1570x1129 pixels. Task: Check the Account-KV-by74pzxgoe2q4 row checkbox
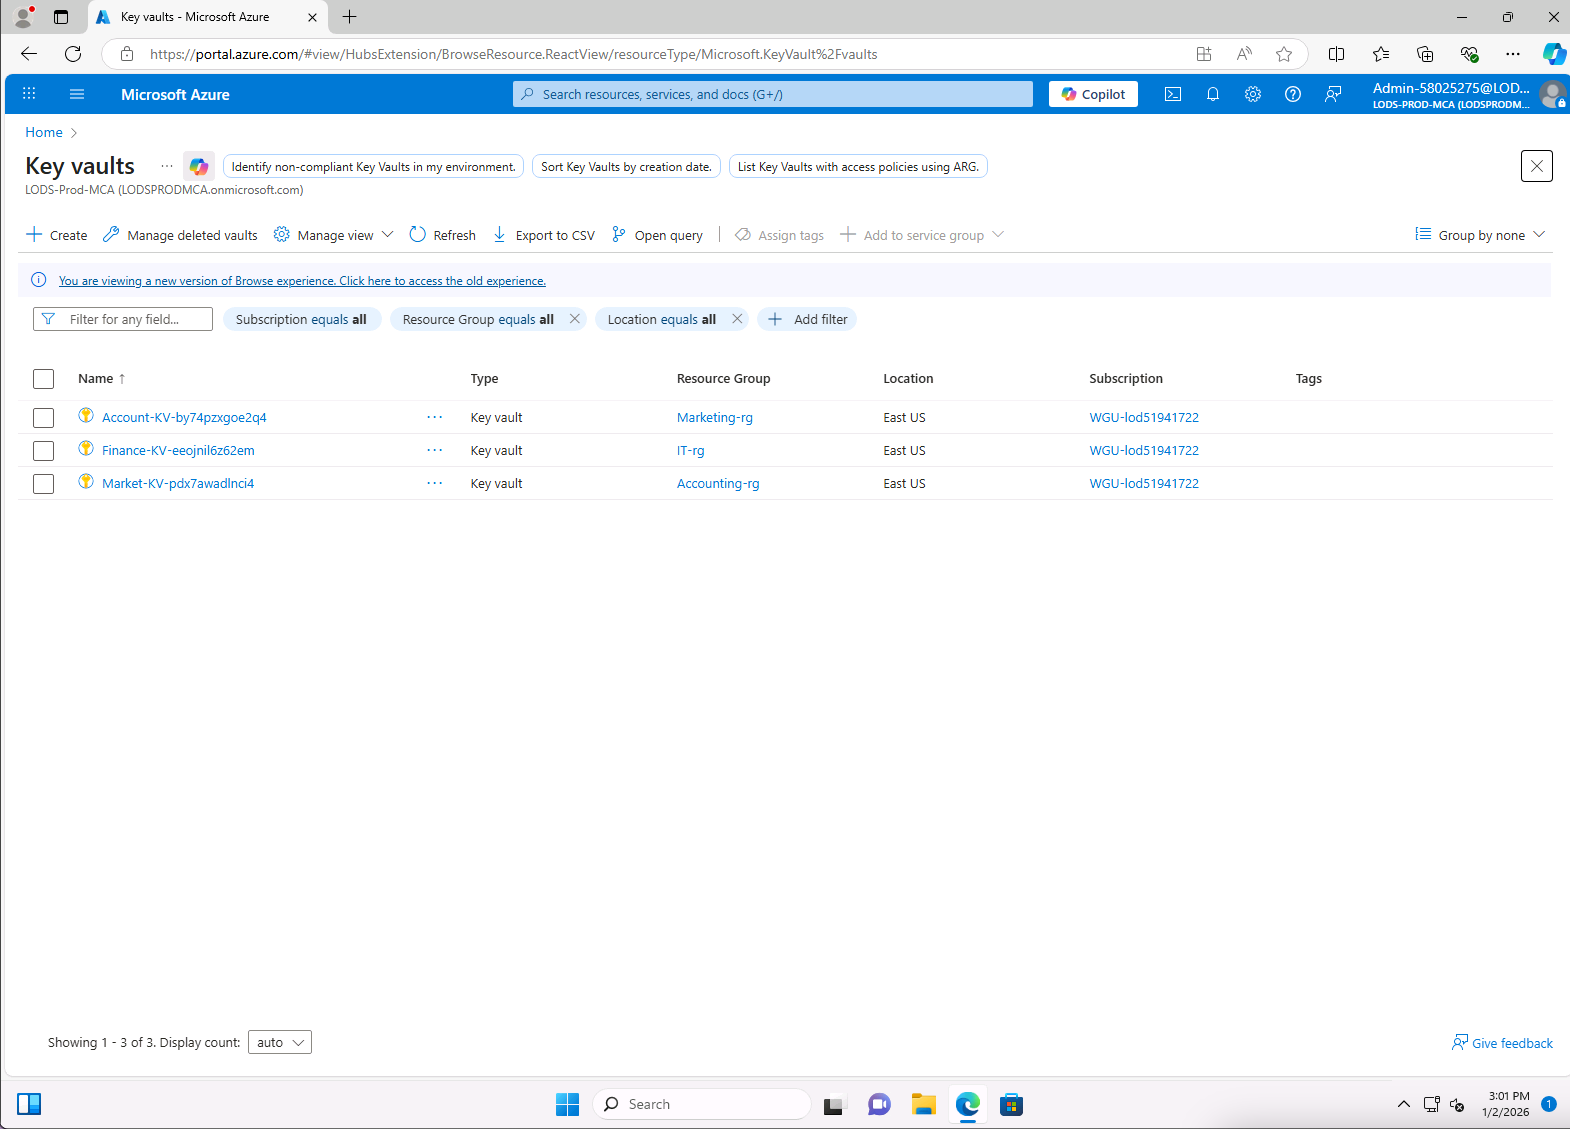click(43, 418)
